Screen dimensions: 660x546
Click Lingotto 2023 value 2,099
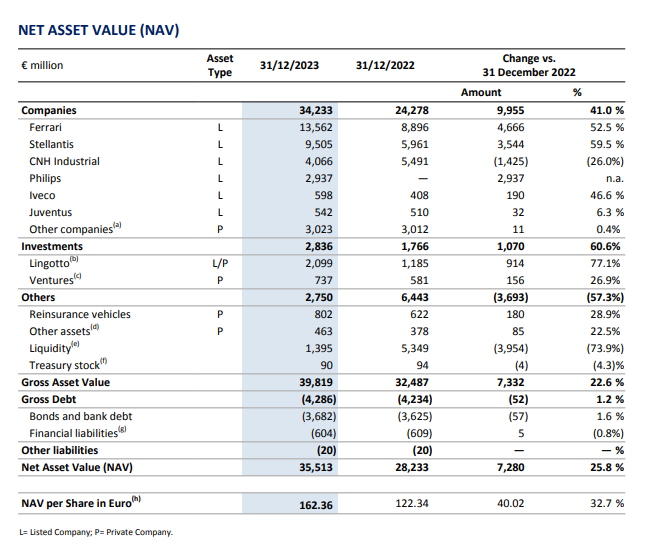(319, 264)
